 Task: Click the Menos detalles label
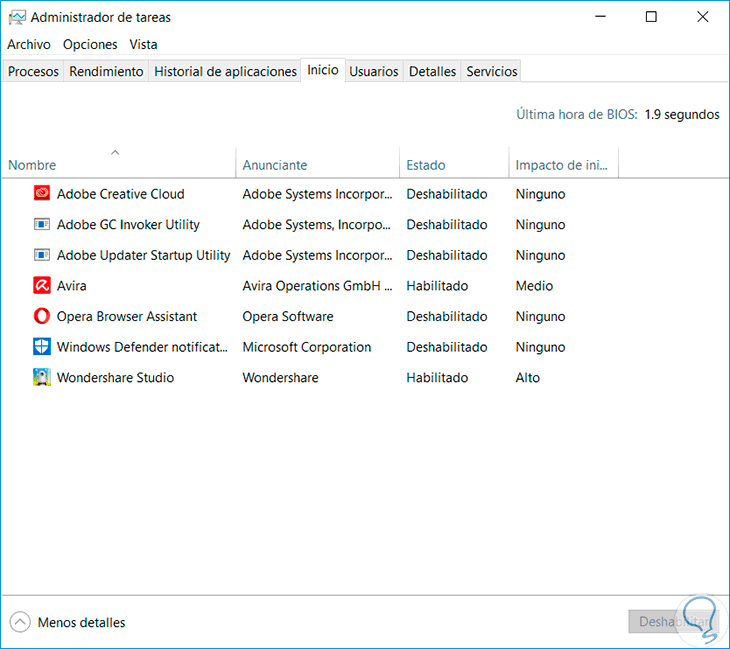click(81, 622)
